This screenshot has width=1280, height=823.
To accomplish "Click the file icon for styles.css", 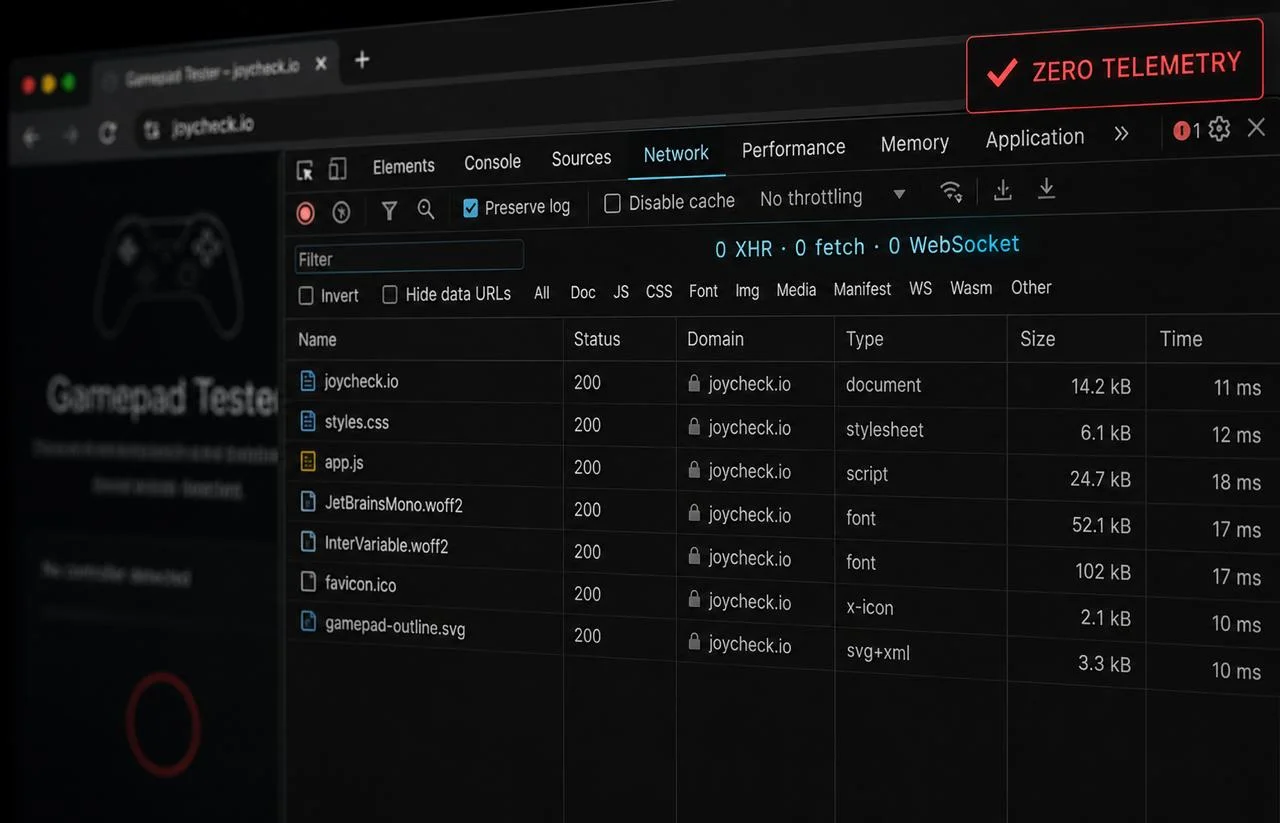I will point(308,421).
